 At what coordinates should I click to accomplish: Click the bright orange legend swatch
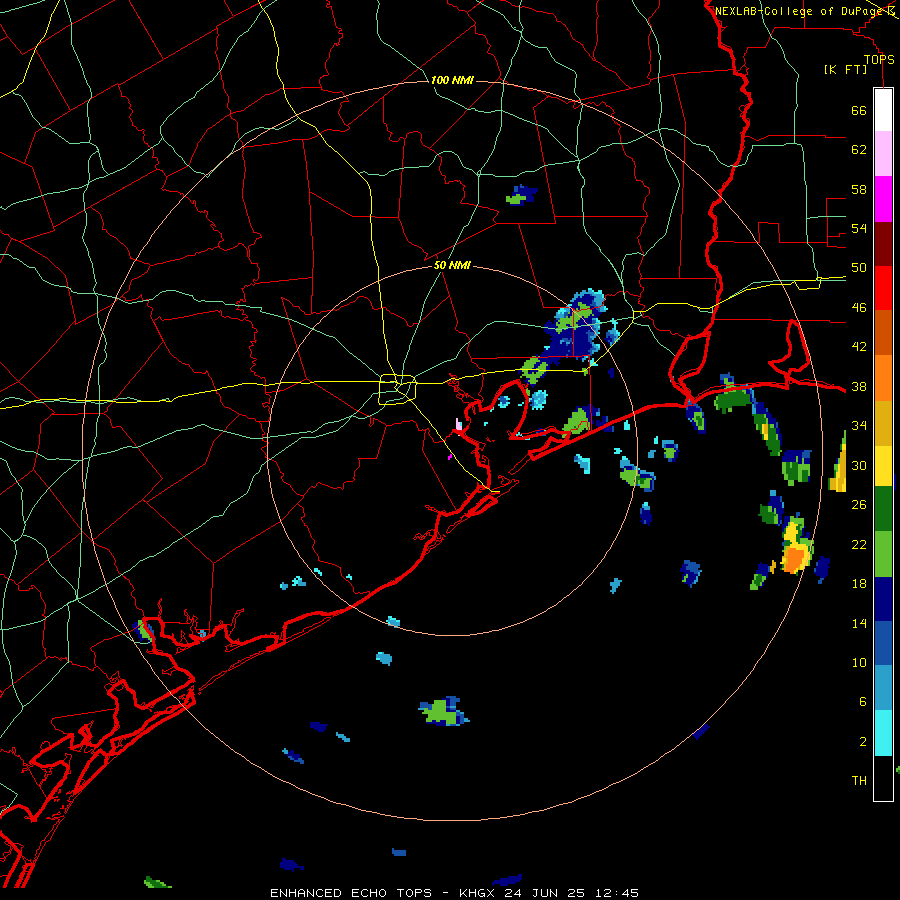click(x=883, y=378)
